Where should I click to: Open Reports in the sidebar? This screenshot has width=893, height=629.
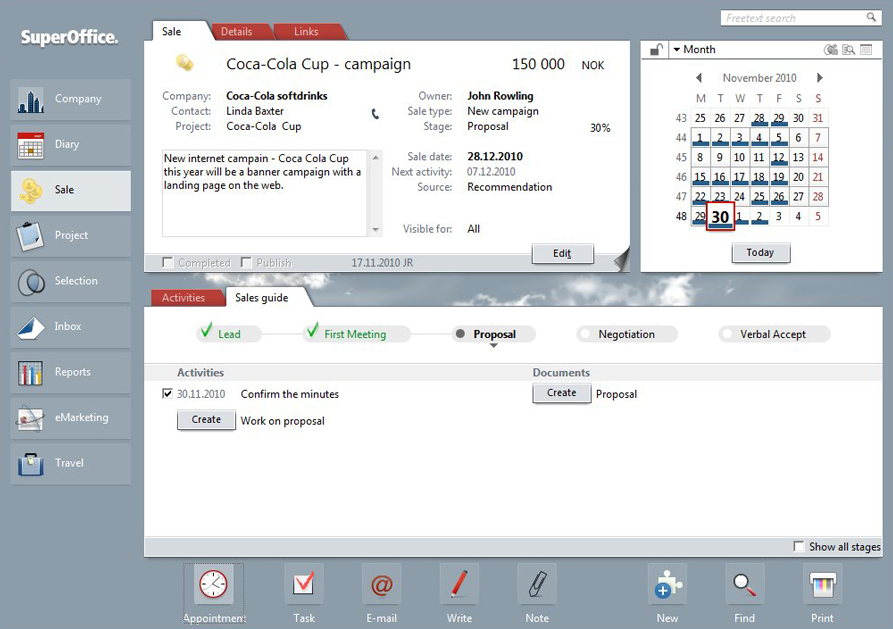71,373
